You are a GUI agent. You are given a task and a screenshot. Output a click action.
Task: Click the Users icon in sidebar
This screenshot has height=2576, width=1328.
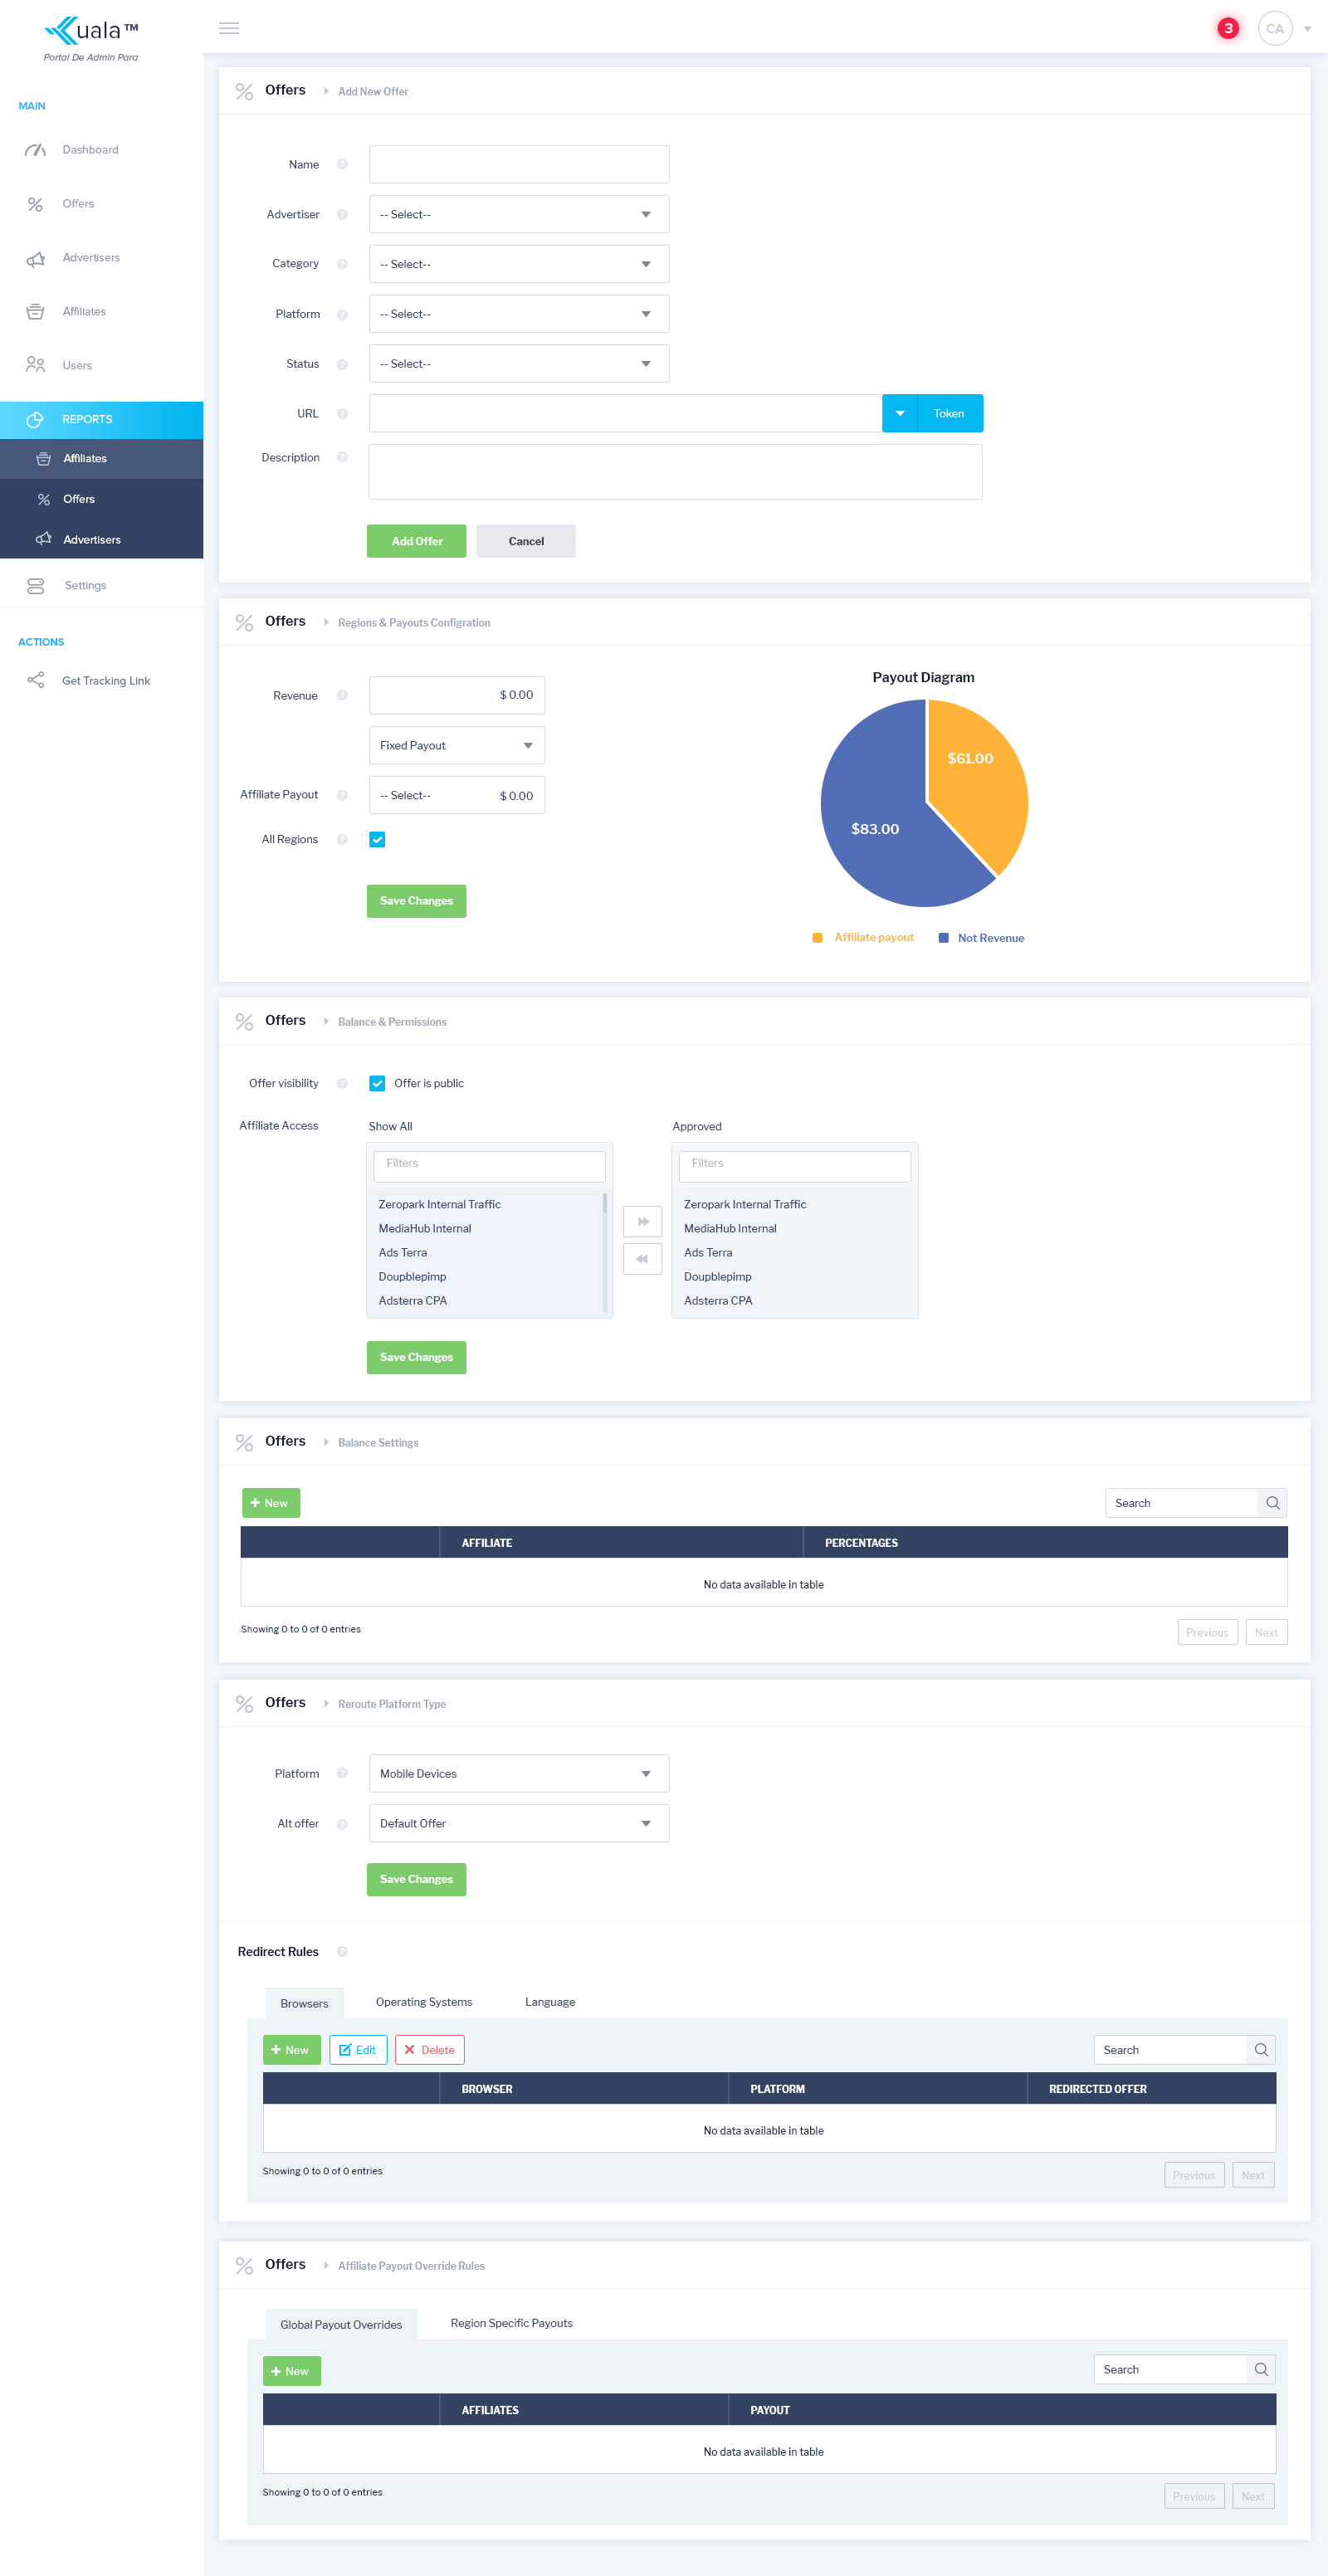point(35,365)
